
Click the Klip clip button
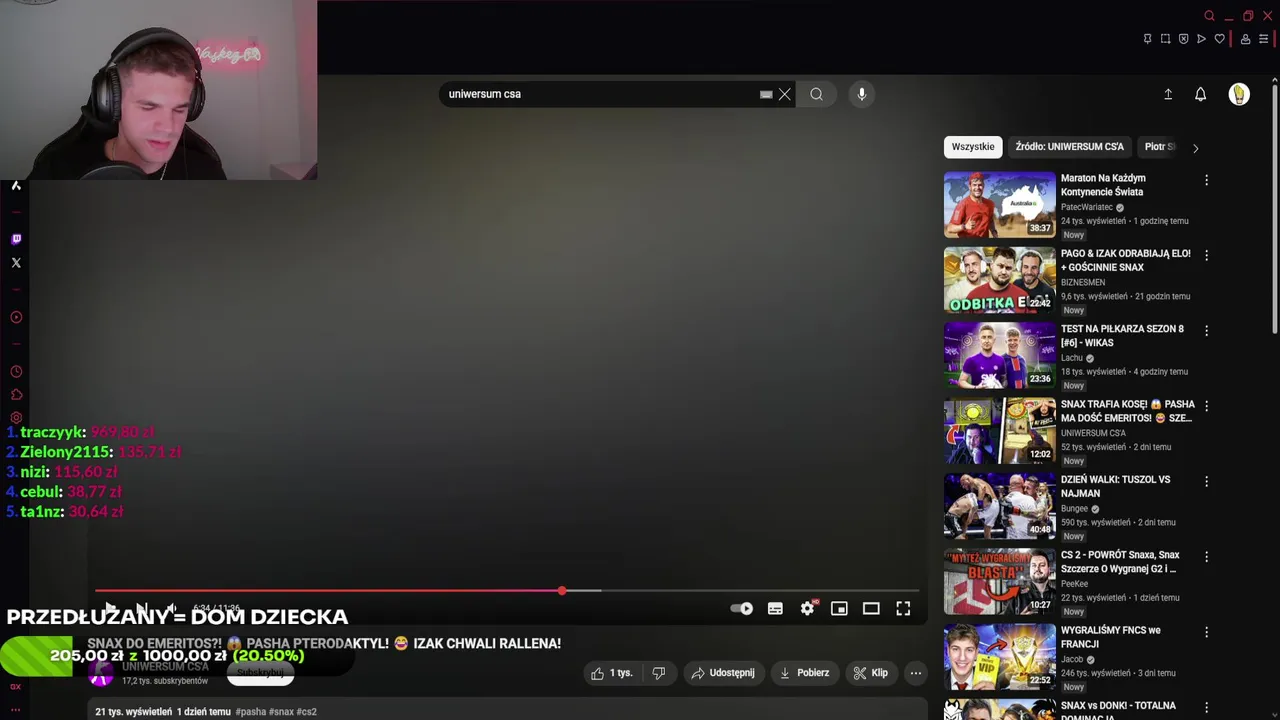coord(871,673)
